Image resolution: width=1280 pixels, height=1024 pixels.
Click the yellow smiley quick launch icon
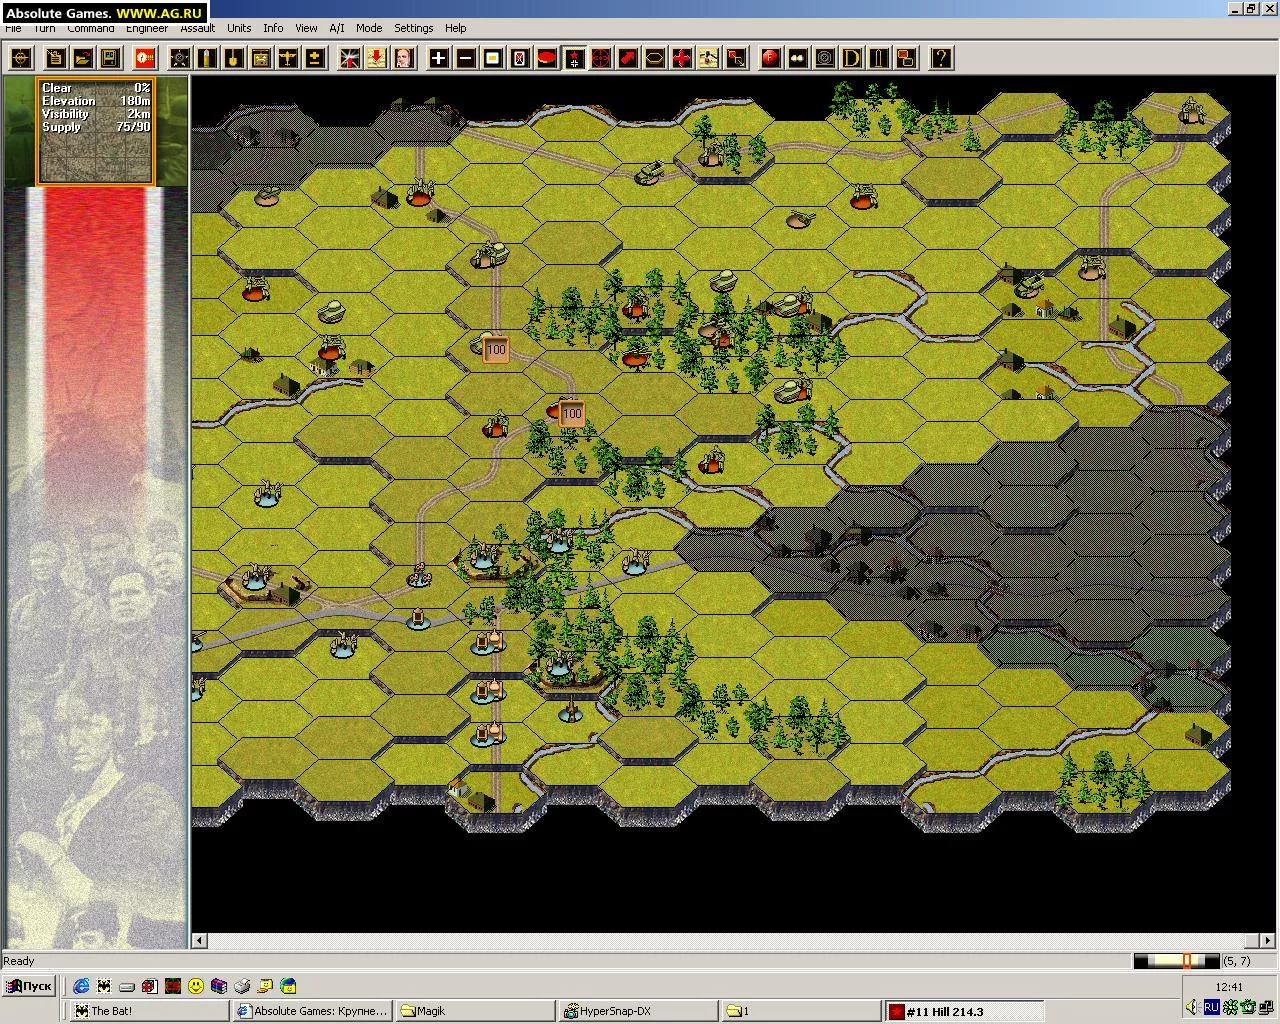(196, 986)
